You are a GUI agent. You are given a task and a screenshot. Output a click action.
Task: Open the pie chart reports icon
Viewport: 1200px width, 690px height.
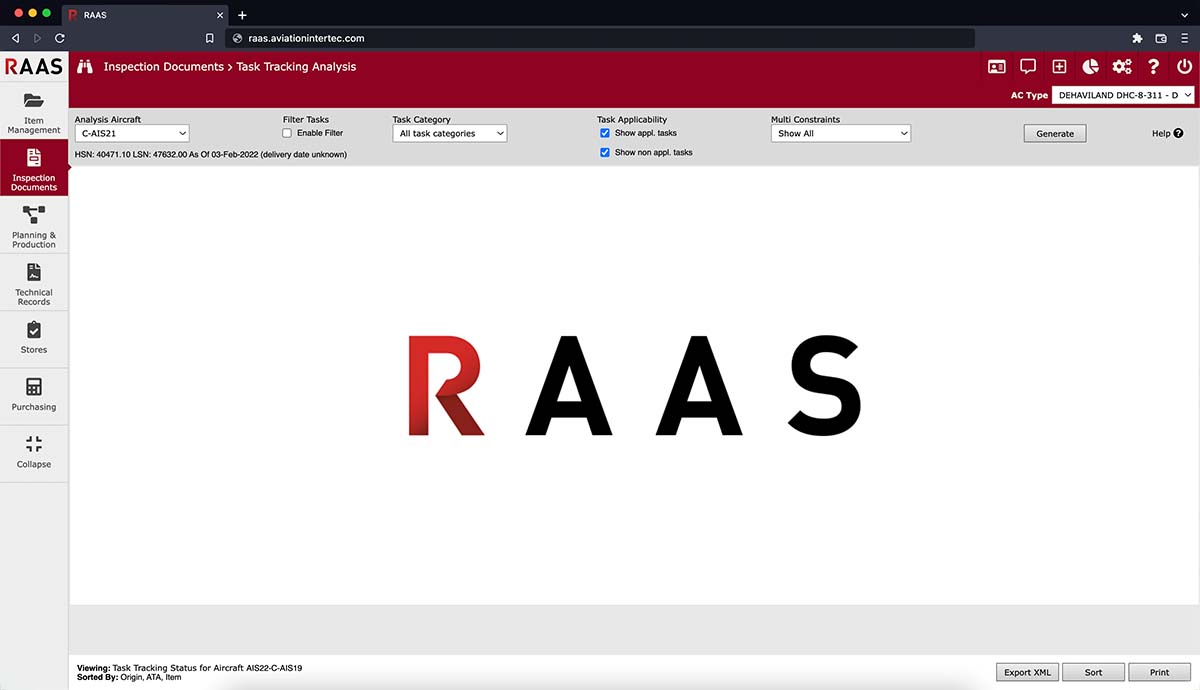click(x=1091, y=67)
